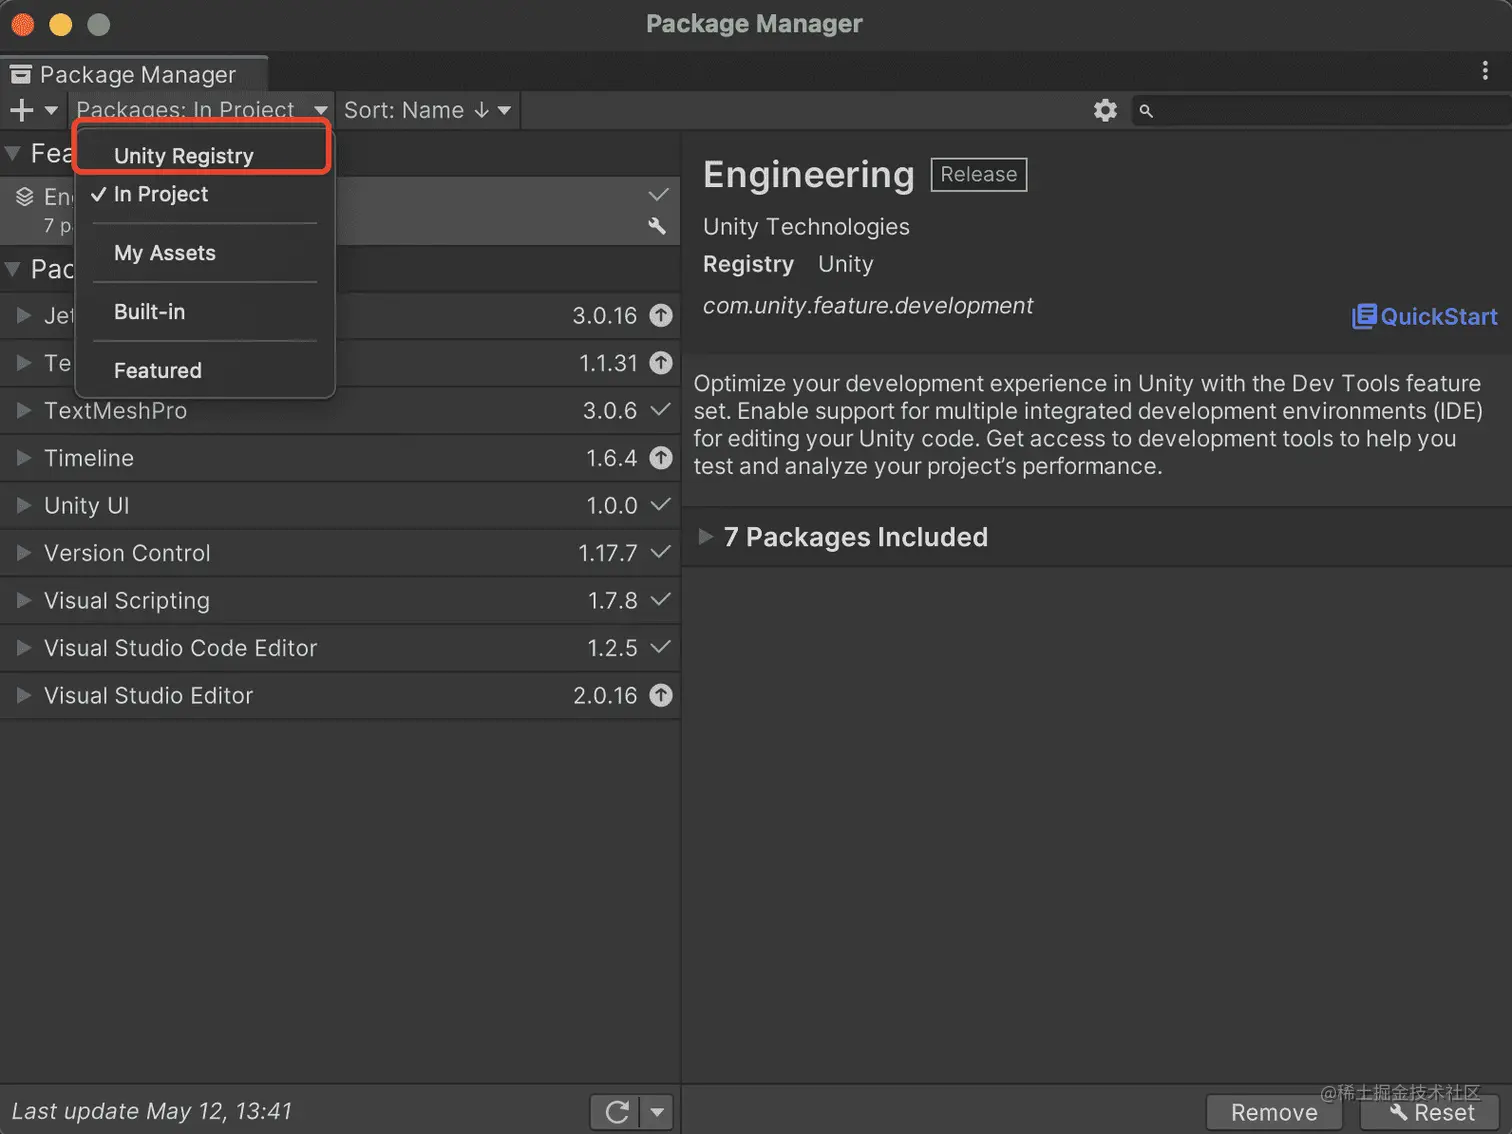
Task: Click installed checkmark on Visual Scripting row
Action: pyautogui.click(x=660, y=600)
